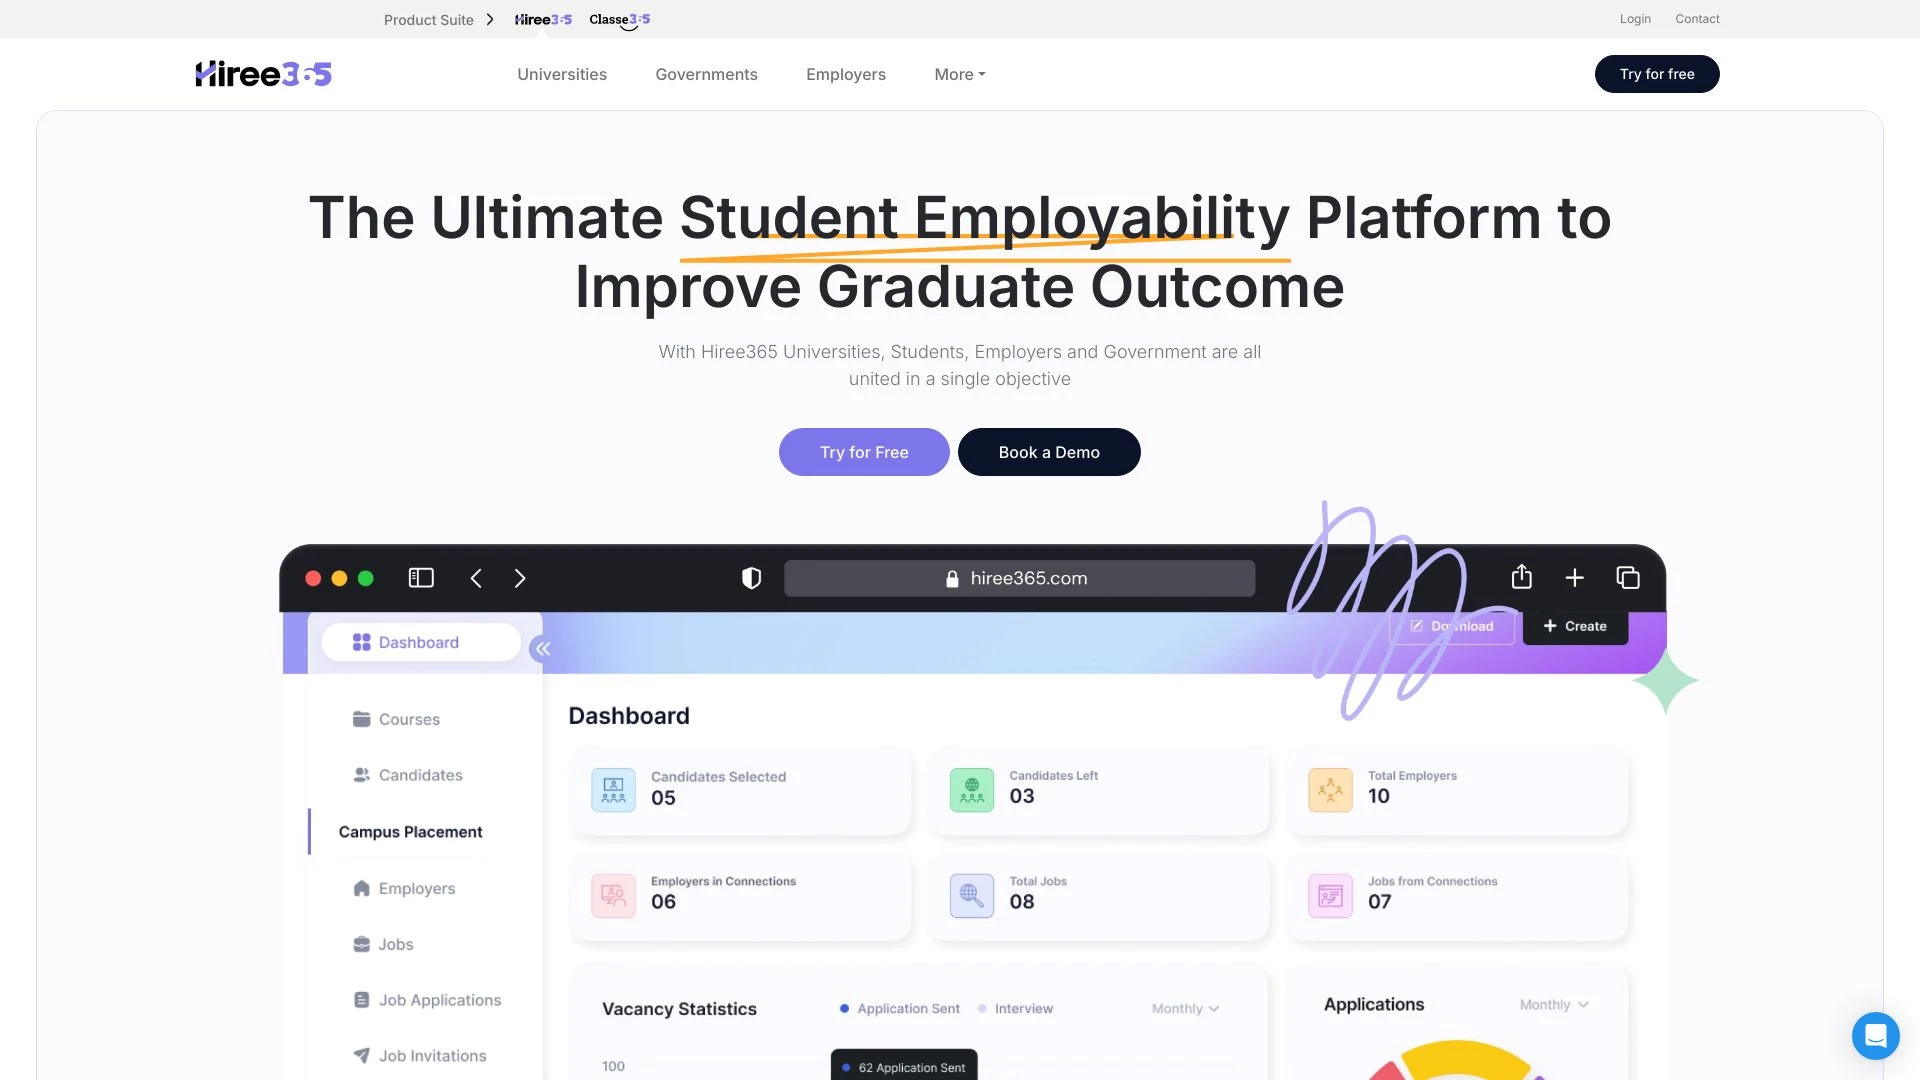Click the Campus Placement tree item

click(x=410, y=831)
